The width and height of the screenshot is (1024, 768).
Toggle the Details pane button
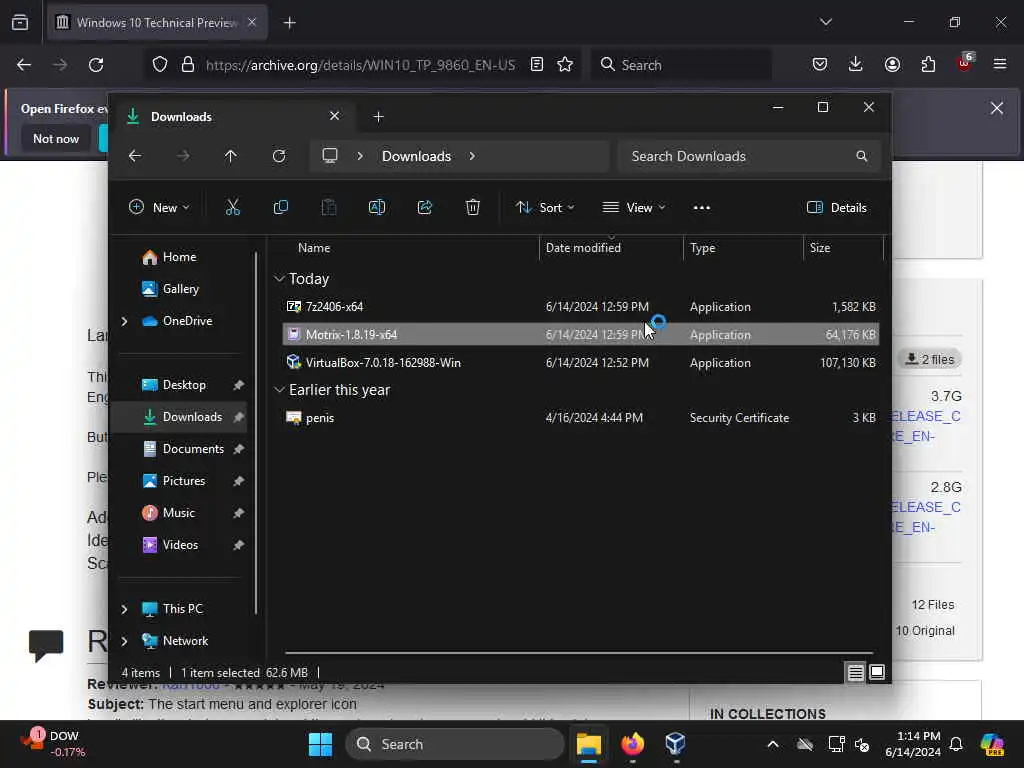pyautogui.click(x=837, y=208)
